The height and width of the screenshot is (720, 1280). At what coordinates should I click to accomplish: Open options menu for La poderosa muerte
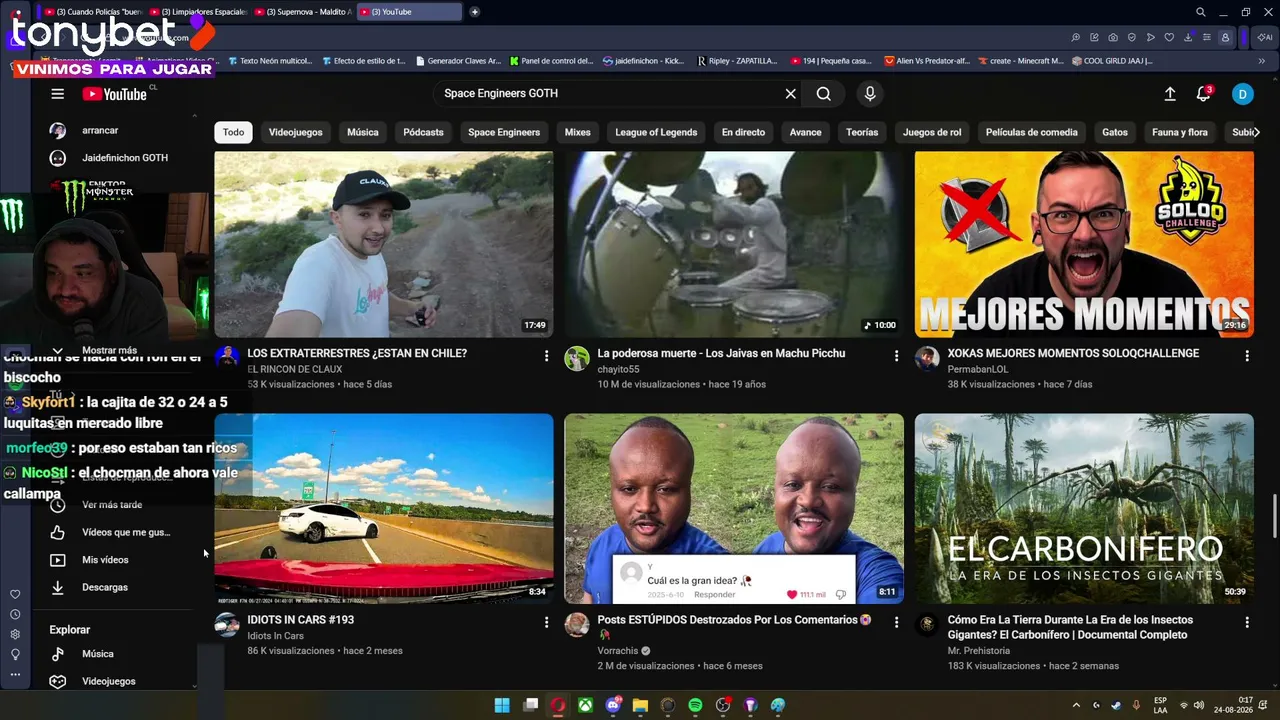[896, 355]
